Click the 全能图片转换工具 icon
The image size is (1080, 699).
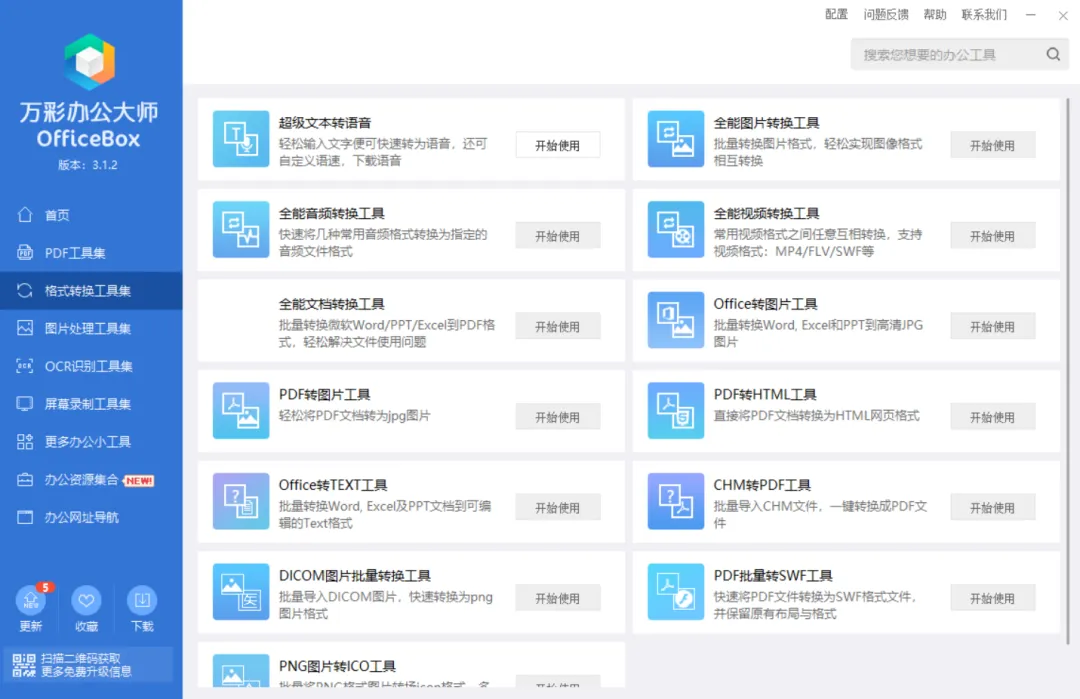pos(676,139)
